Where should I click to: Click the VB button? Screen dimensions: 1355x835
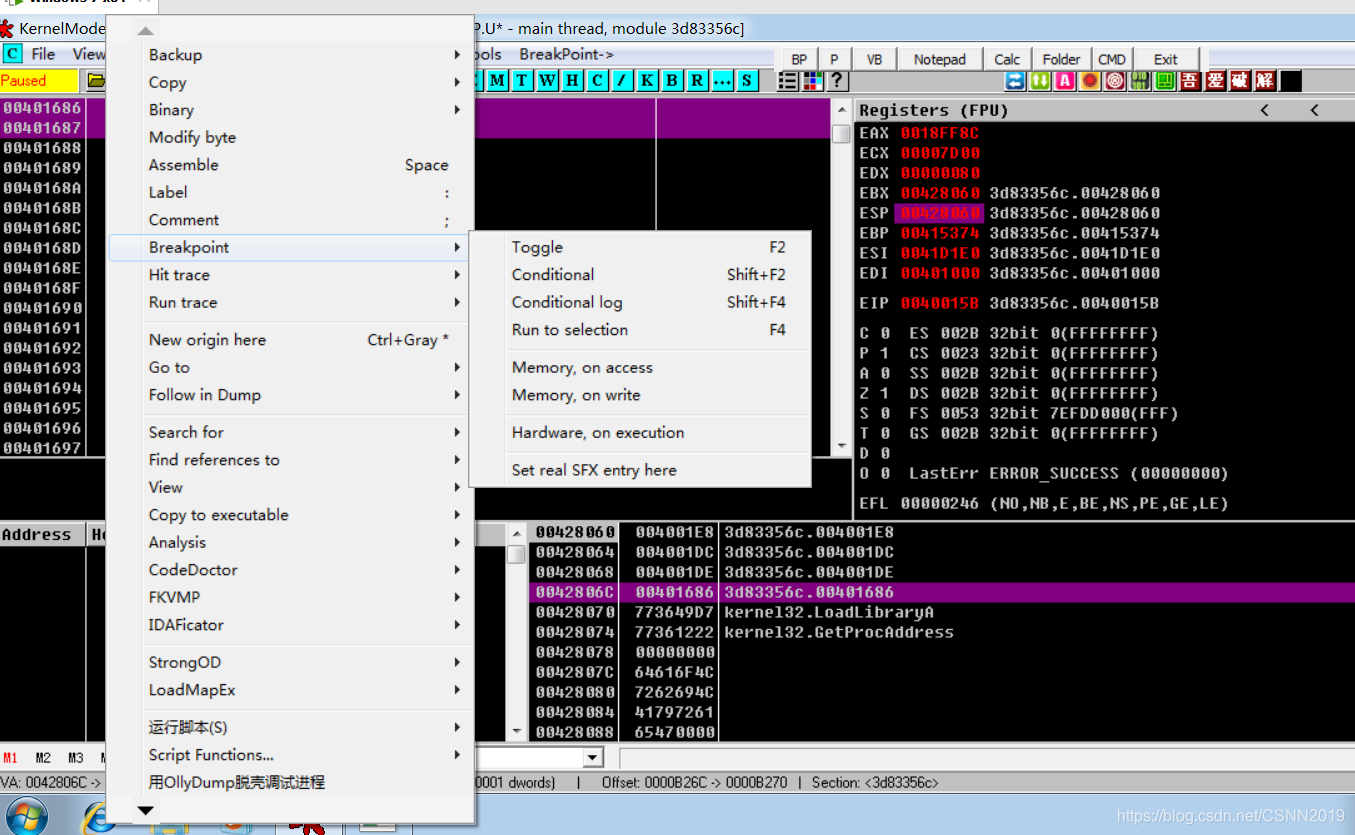874,59
